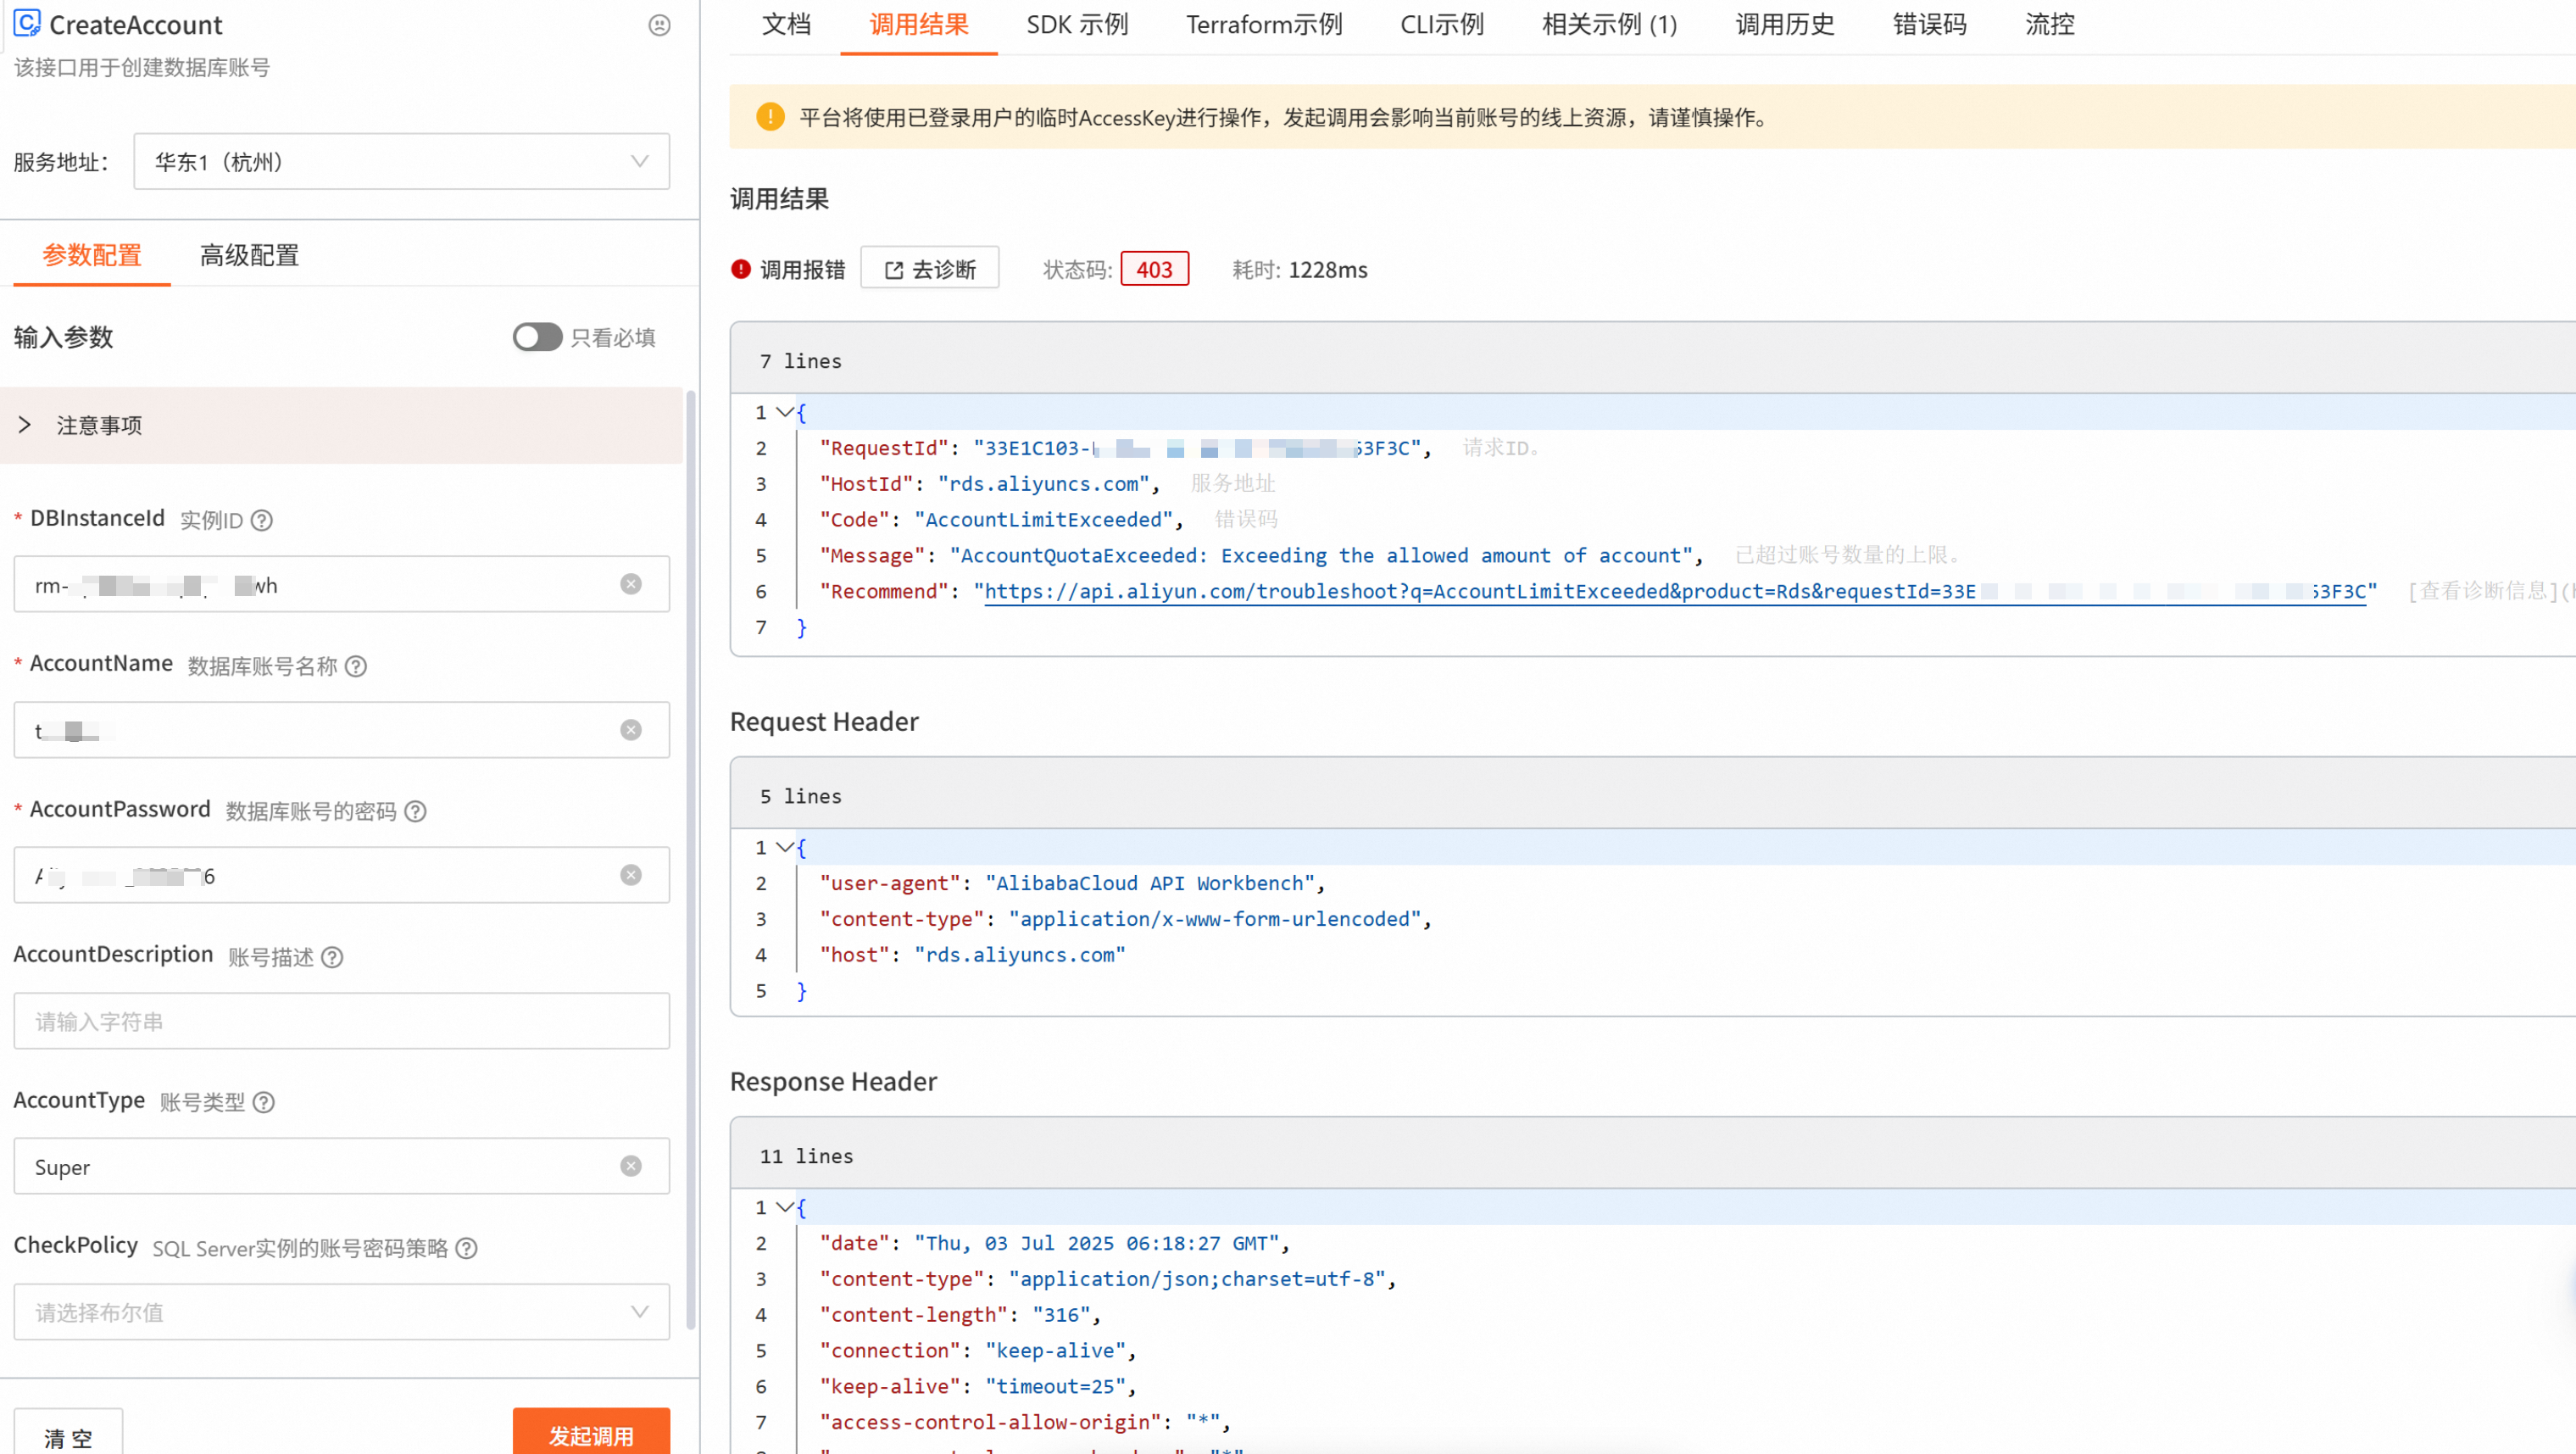Click the "AccountLimitExceeded" code value
The height and width of the screenshot is (1454, 2576).
(1043, 519)
